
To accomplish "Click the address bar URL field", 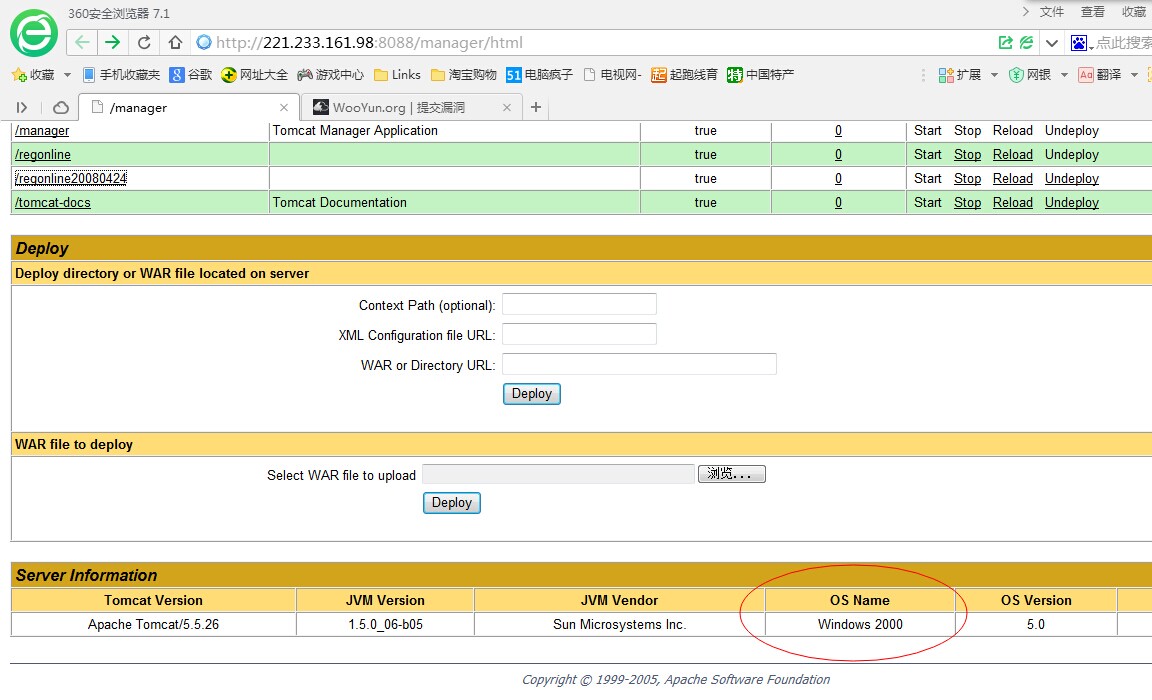I will pos(588,43).
